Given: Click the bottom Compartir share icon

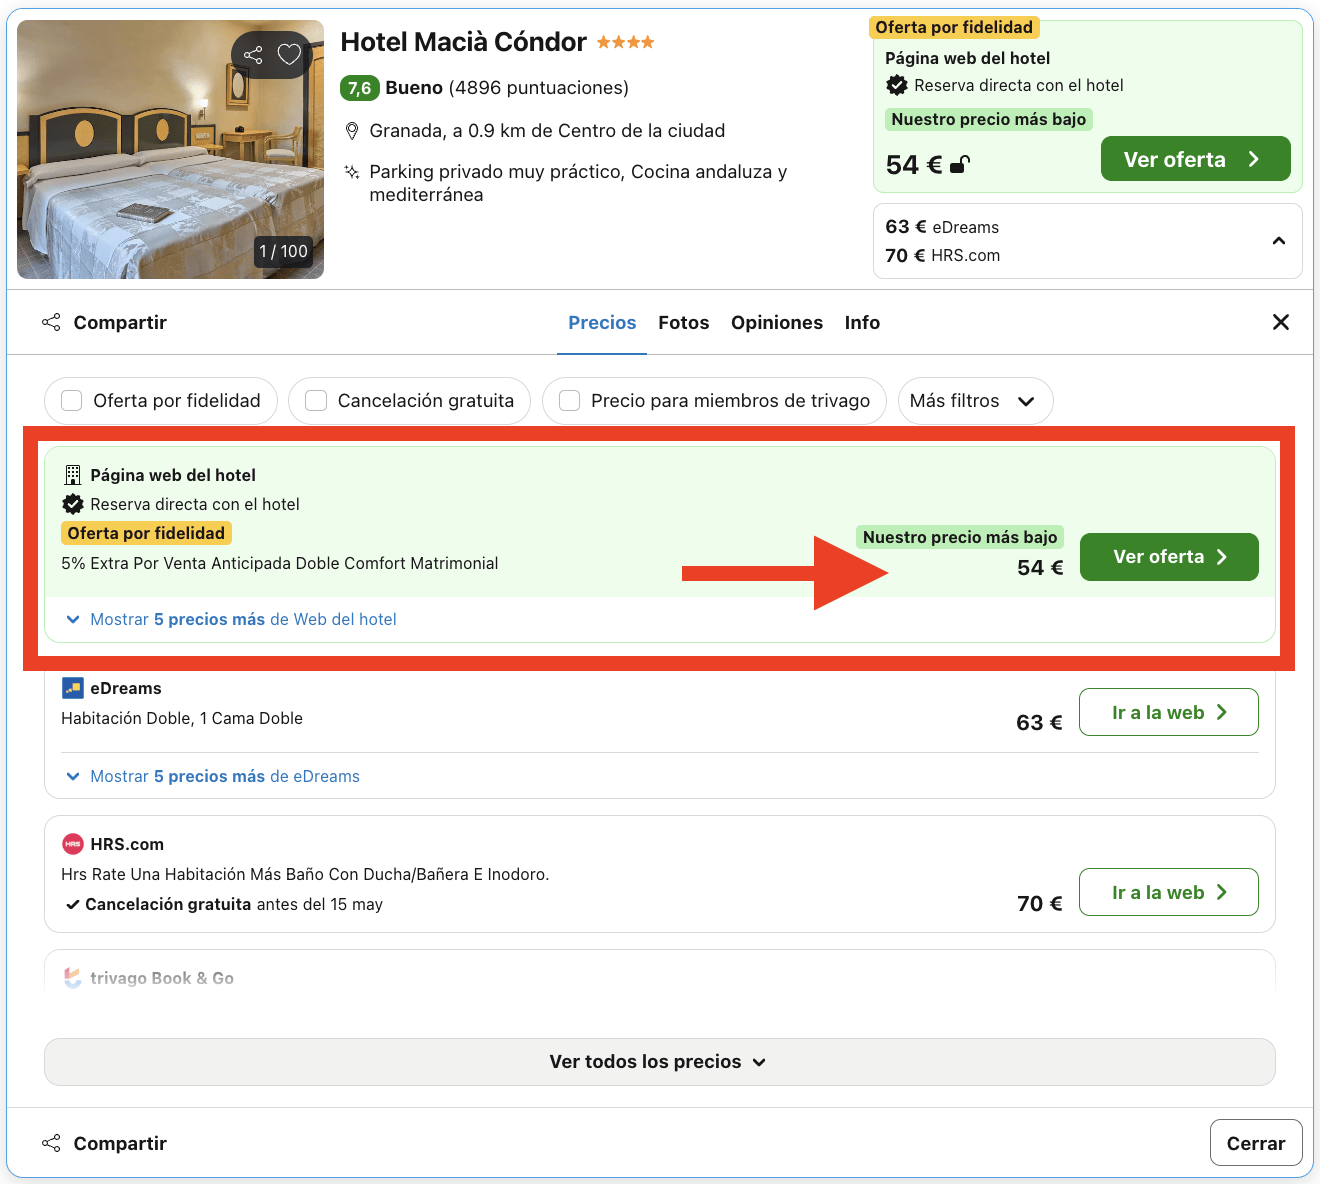Looking at the screenshot, I should [x=51, y=1143].
